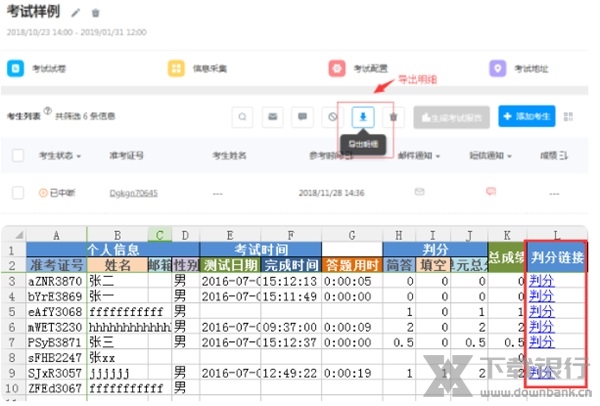Click the 姓名 header cell in spreadsheet

(x=117, y=265)
